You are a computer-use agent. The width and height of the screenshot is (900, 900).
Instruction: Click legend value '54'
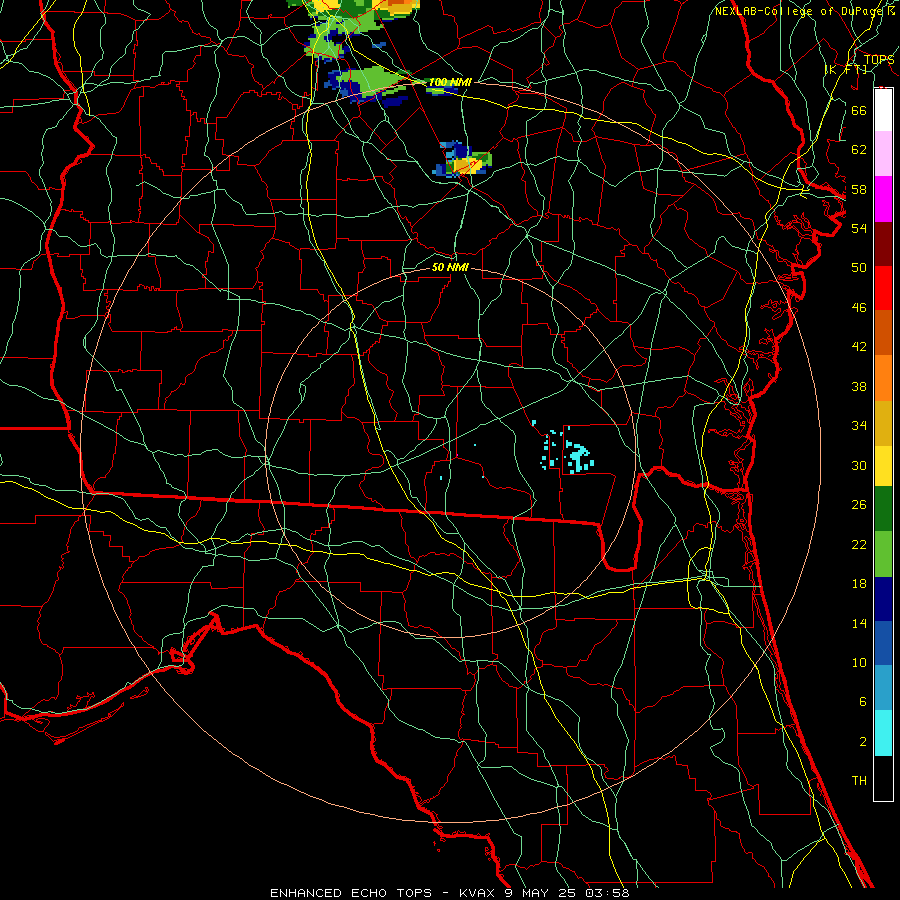point(859,228)
